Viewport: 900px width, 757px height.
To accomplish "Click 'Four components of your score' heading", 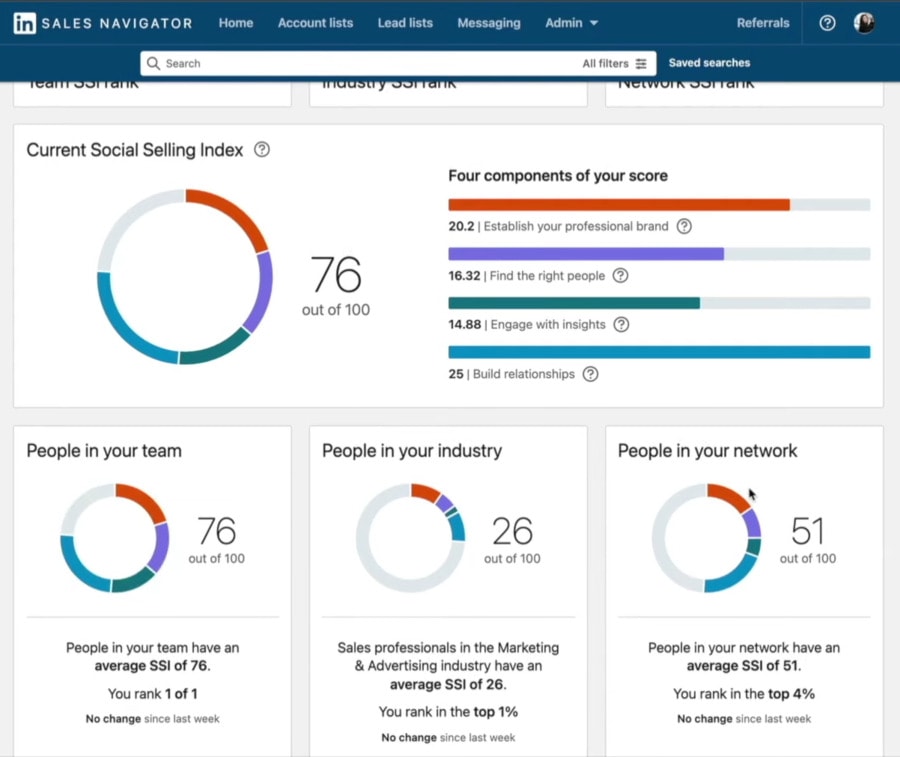I will [x=558, y=176].
